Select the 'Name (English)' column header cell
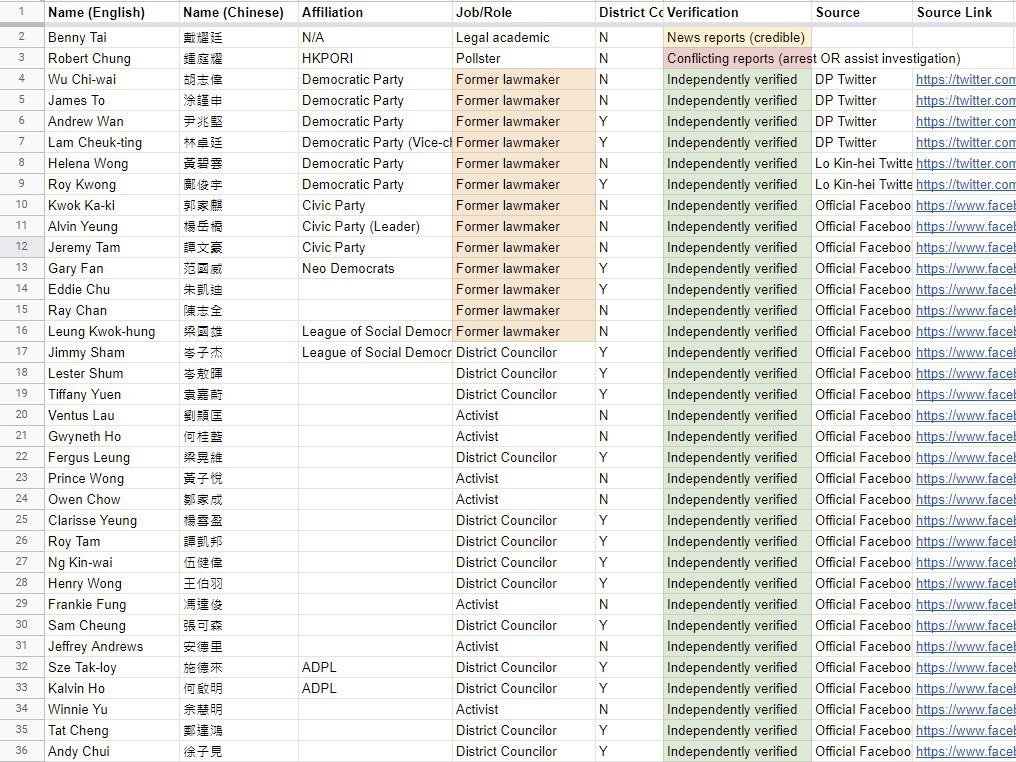The width and height of the screenshot is (1016, 762). (111, 12)
